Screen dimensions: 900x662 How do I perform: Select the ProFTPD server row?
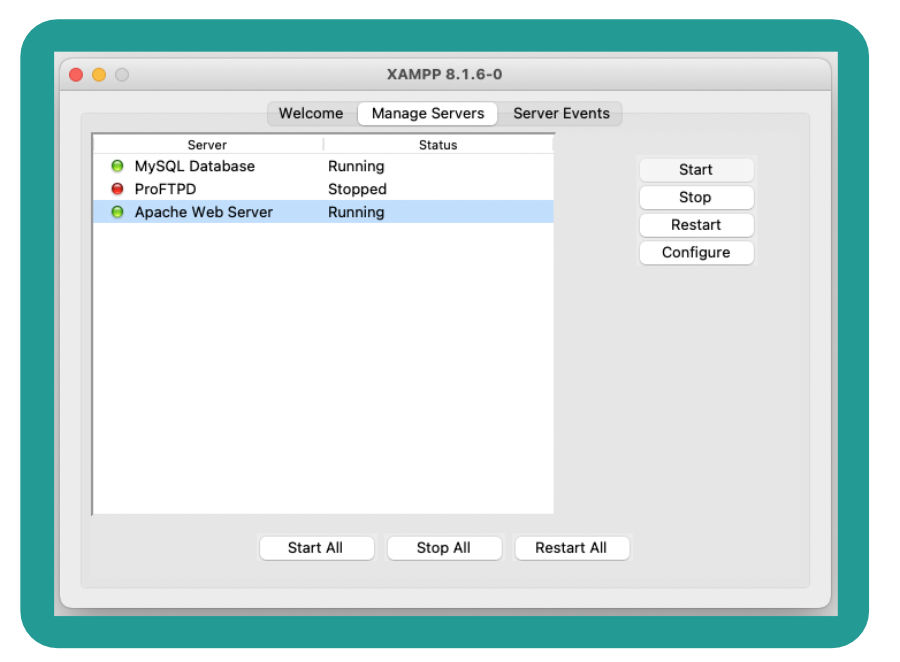pos(323,189)
